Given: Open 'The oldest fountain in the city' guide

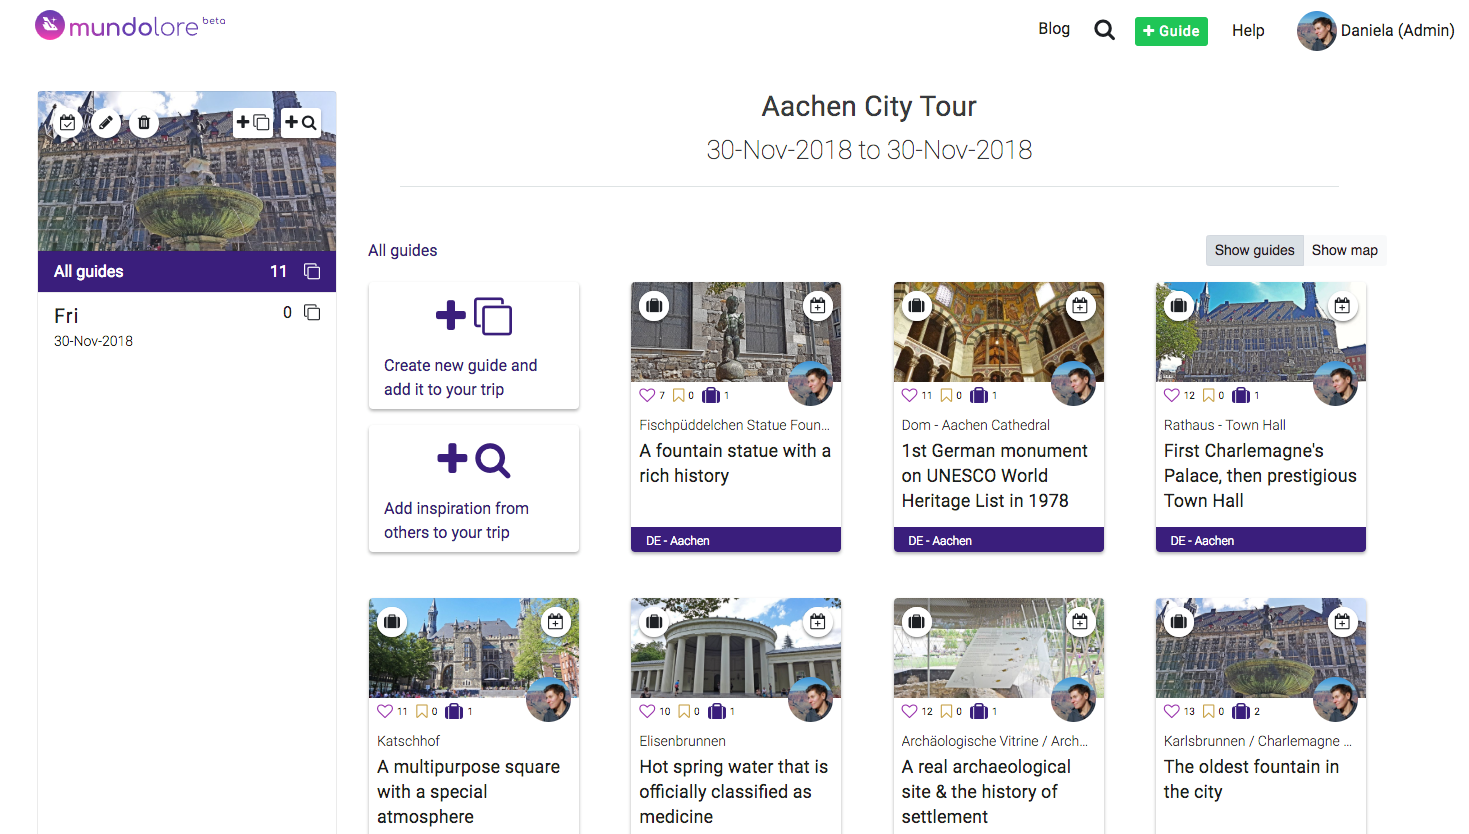Looking at the screenshot, I should 1251,779.
